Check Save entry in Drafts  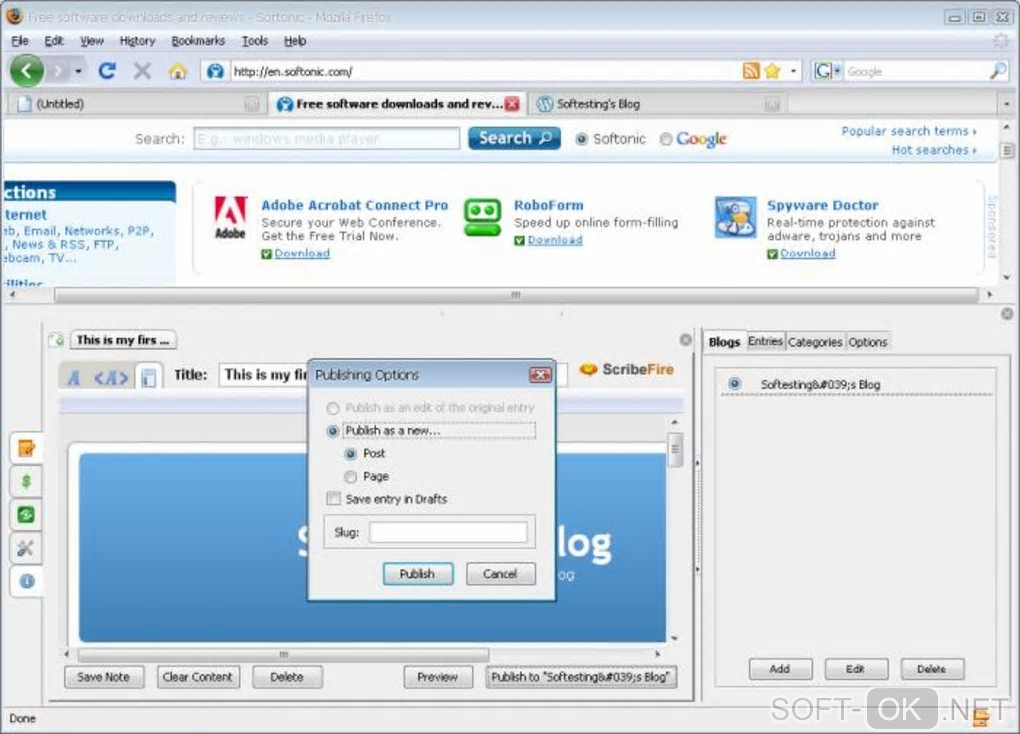point(334,499)
